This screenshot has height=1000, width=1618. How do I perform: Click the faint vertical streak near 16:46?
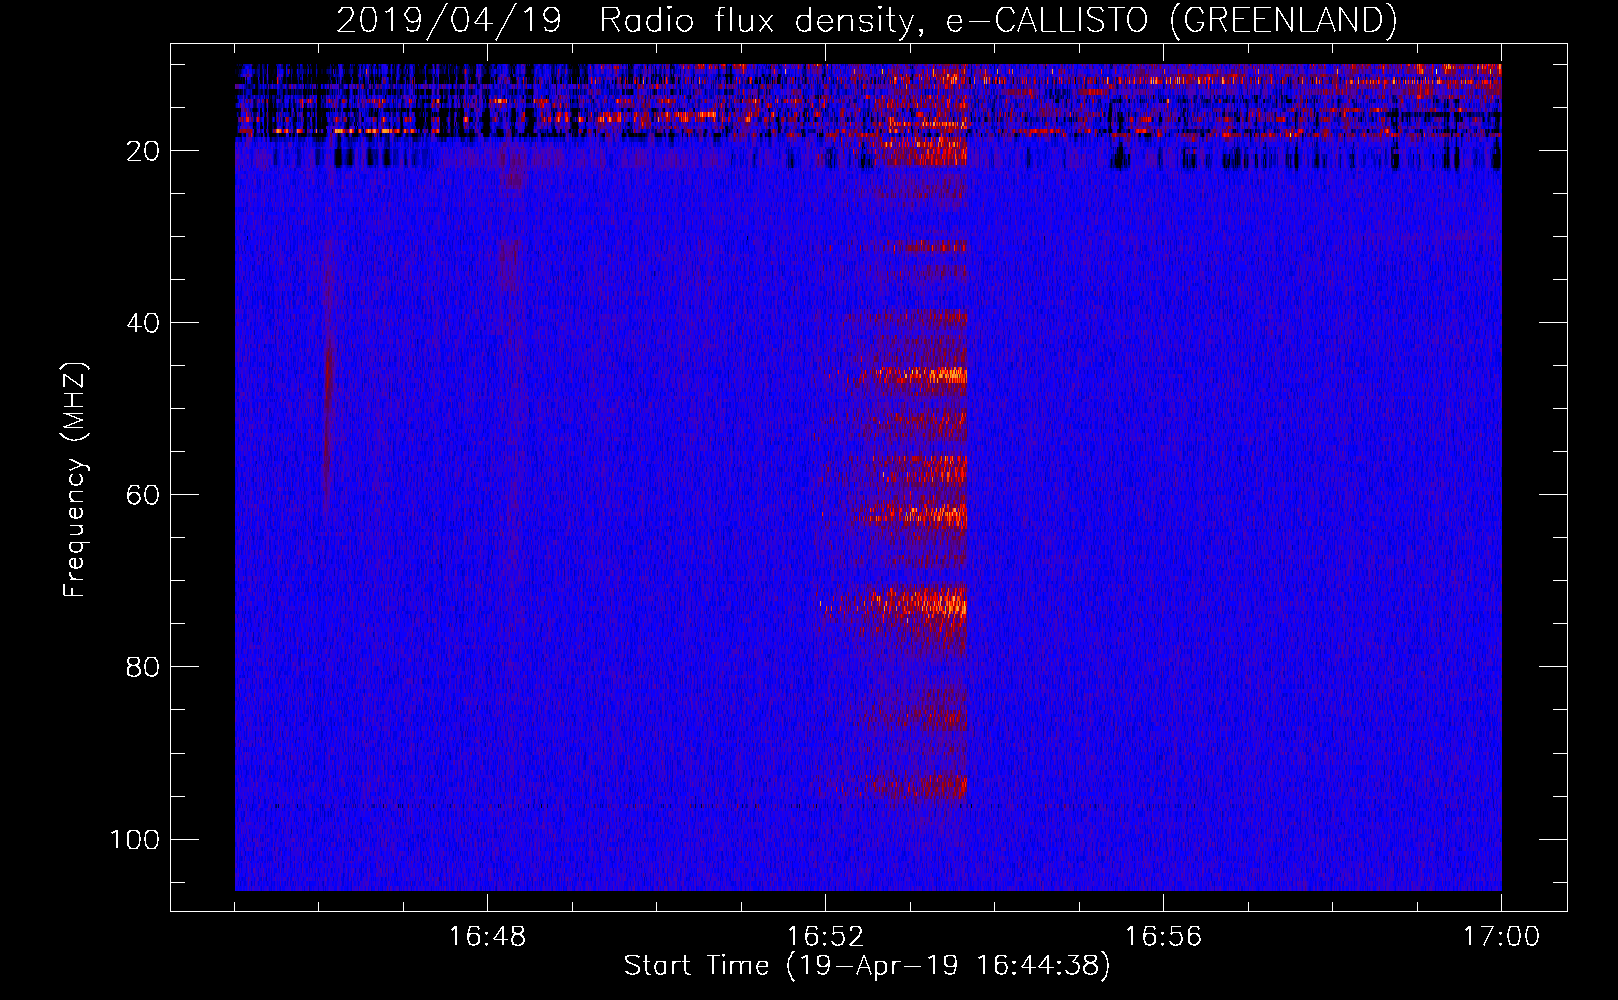click(326, 380)
